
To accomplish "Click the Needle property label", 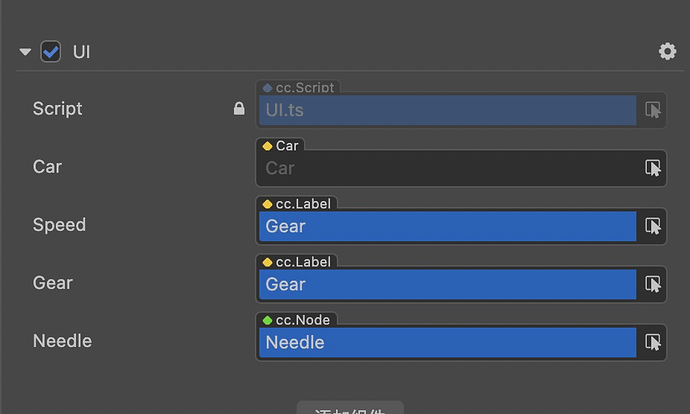I will pyautogui.click(x=62, y=341).
